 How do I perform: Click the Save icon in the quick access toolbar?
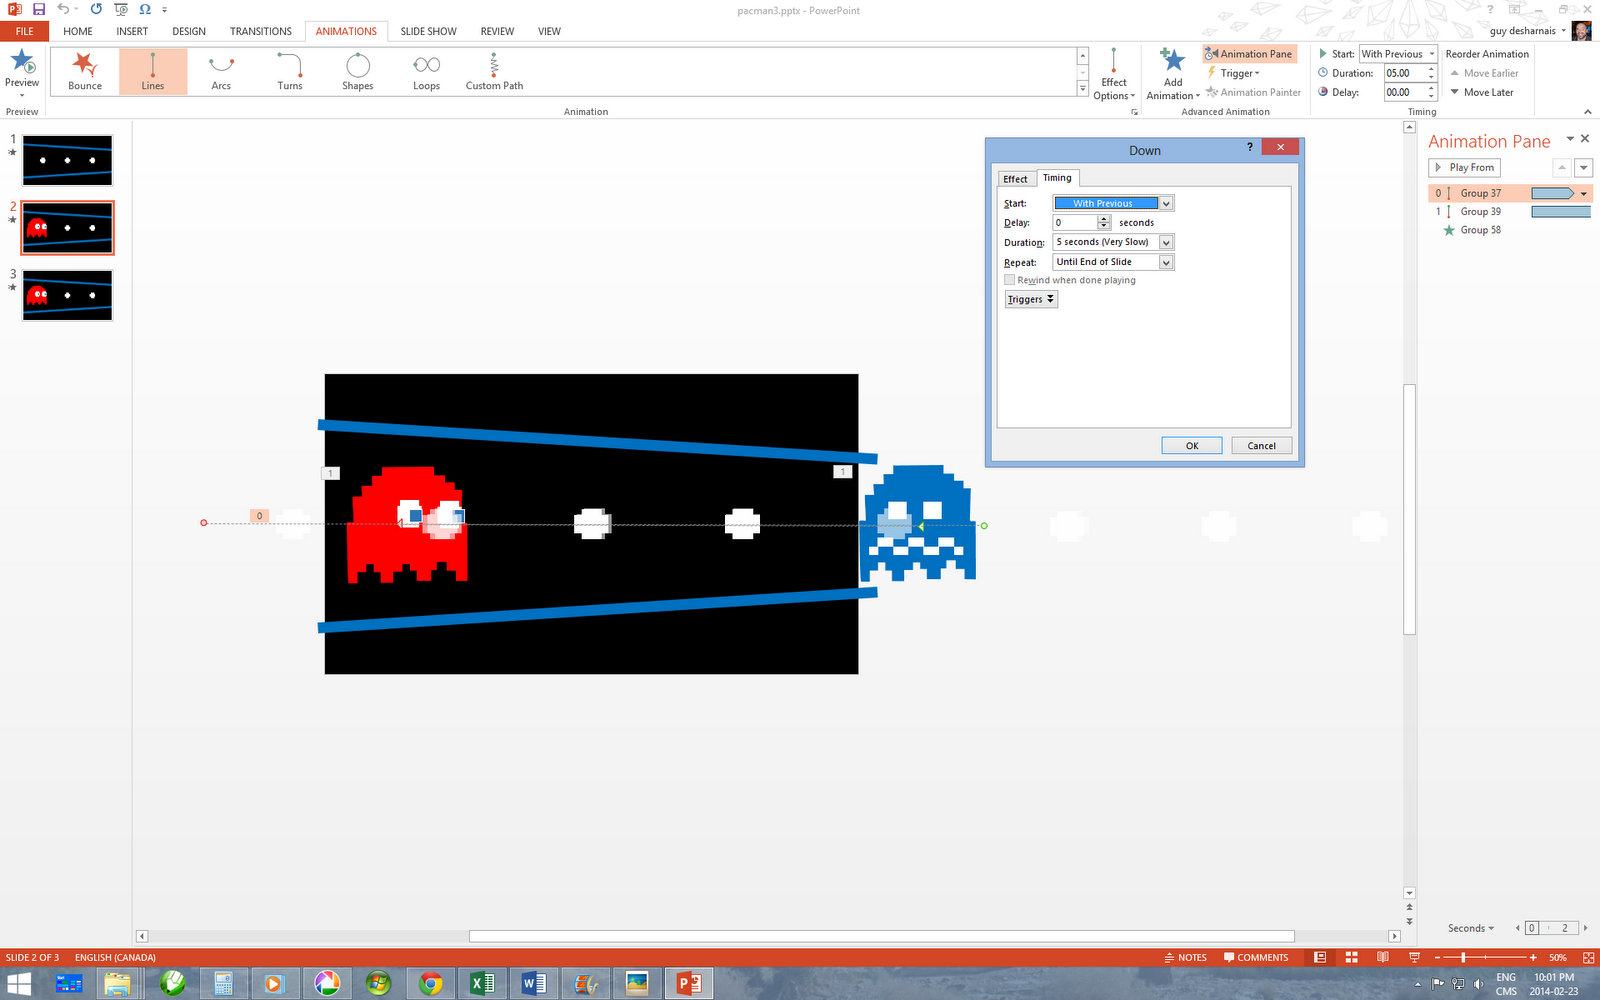click(38, 9)
